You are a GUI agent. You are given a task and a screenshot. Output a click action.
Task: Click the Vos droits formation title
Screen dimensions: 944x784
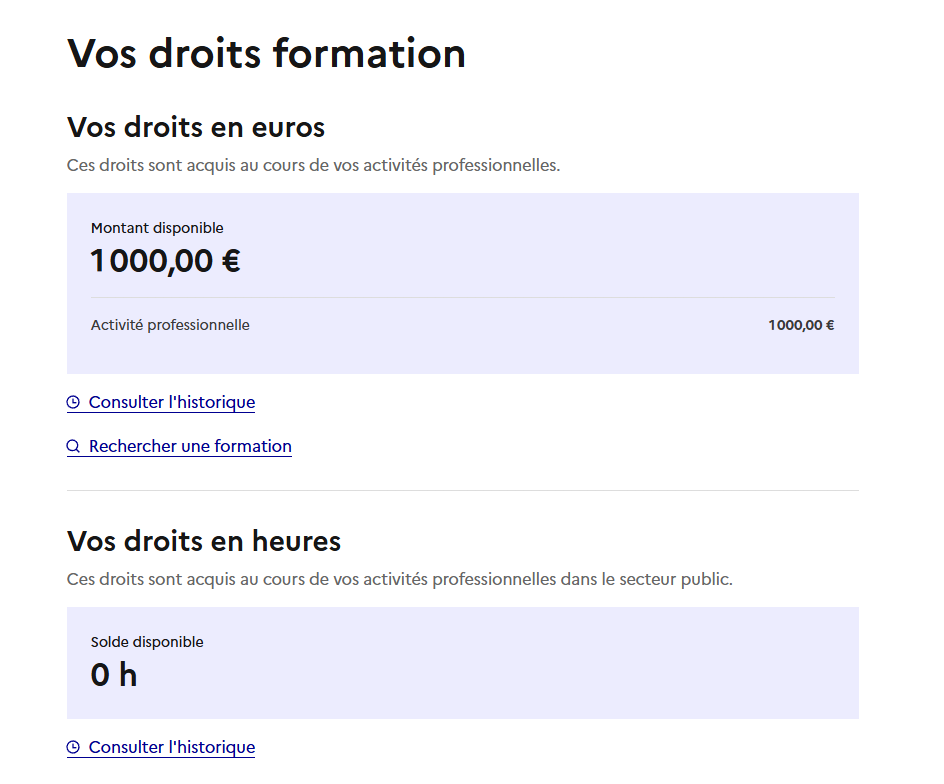pos(266,54)
